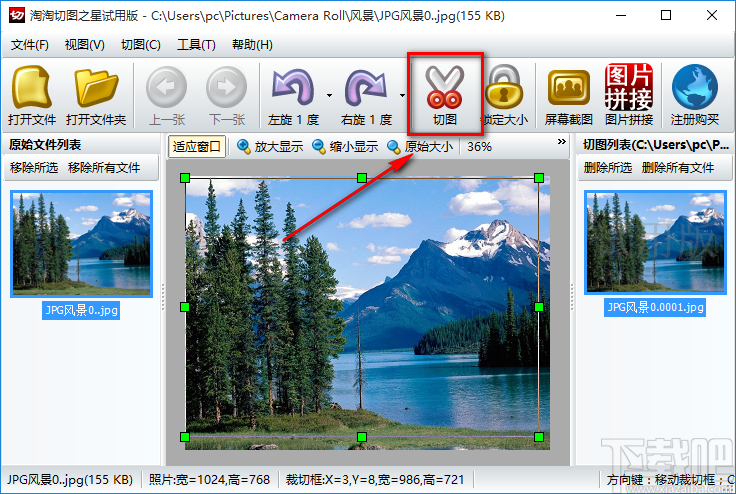The width and height of the screenshot is (736, 494).
Task: Select the JPG风景0.0001.jpg cropped thumbnail
Action: [x=655, y=243]
